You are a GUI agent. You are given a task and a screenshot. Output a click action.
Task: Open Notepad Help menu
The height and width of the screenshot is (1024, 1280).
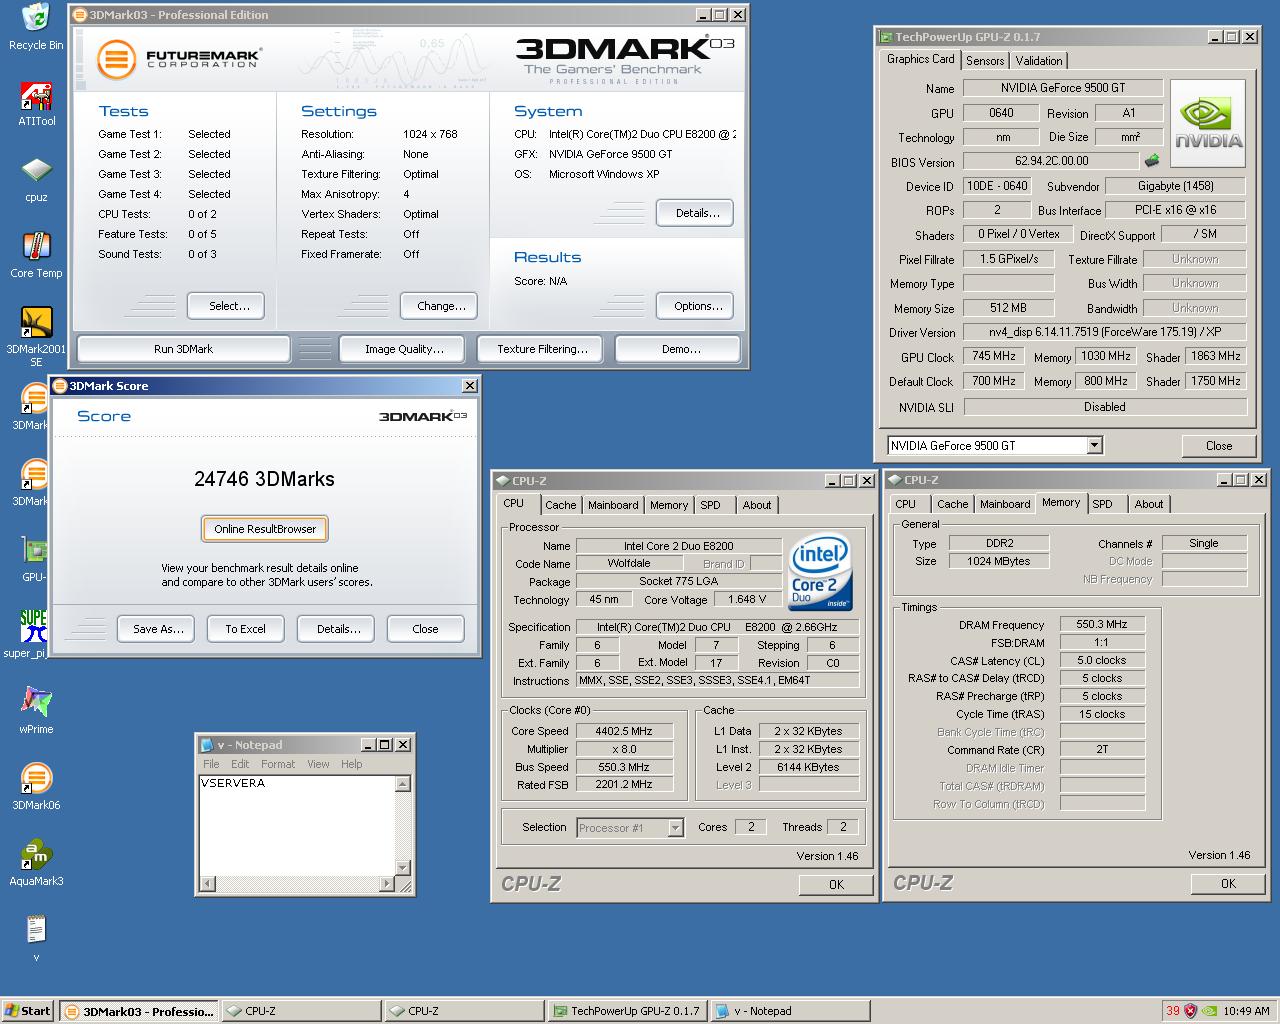(x=351, y=764)
